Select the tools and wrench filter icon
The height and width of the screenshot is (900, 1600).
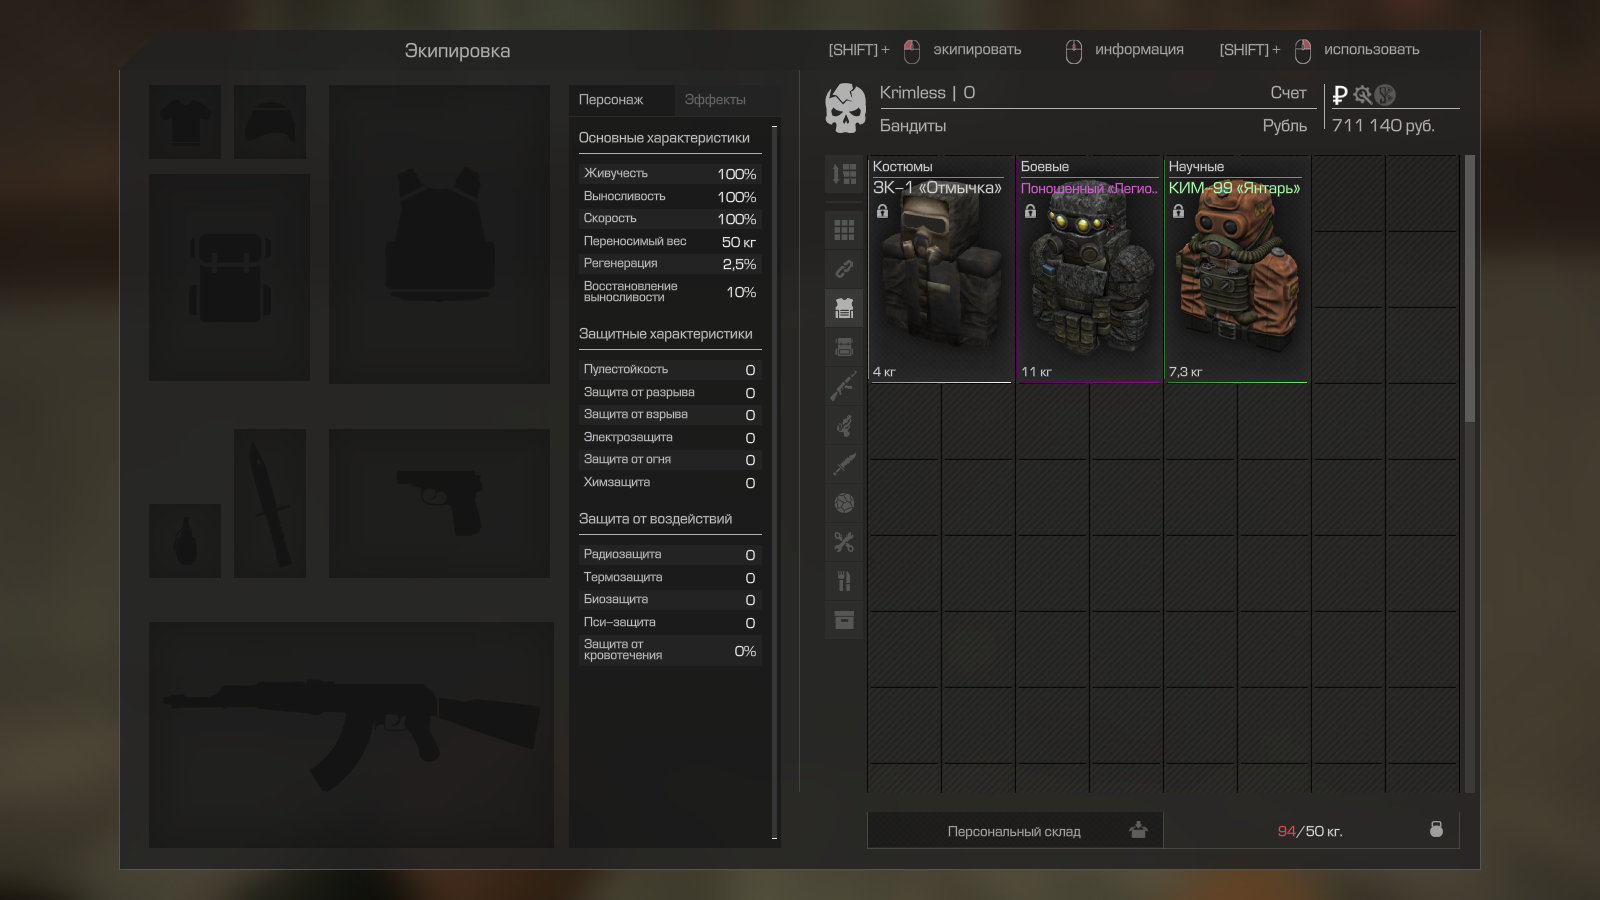844,542
